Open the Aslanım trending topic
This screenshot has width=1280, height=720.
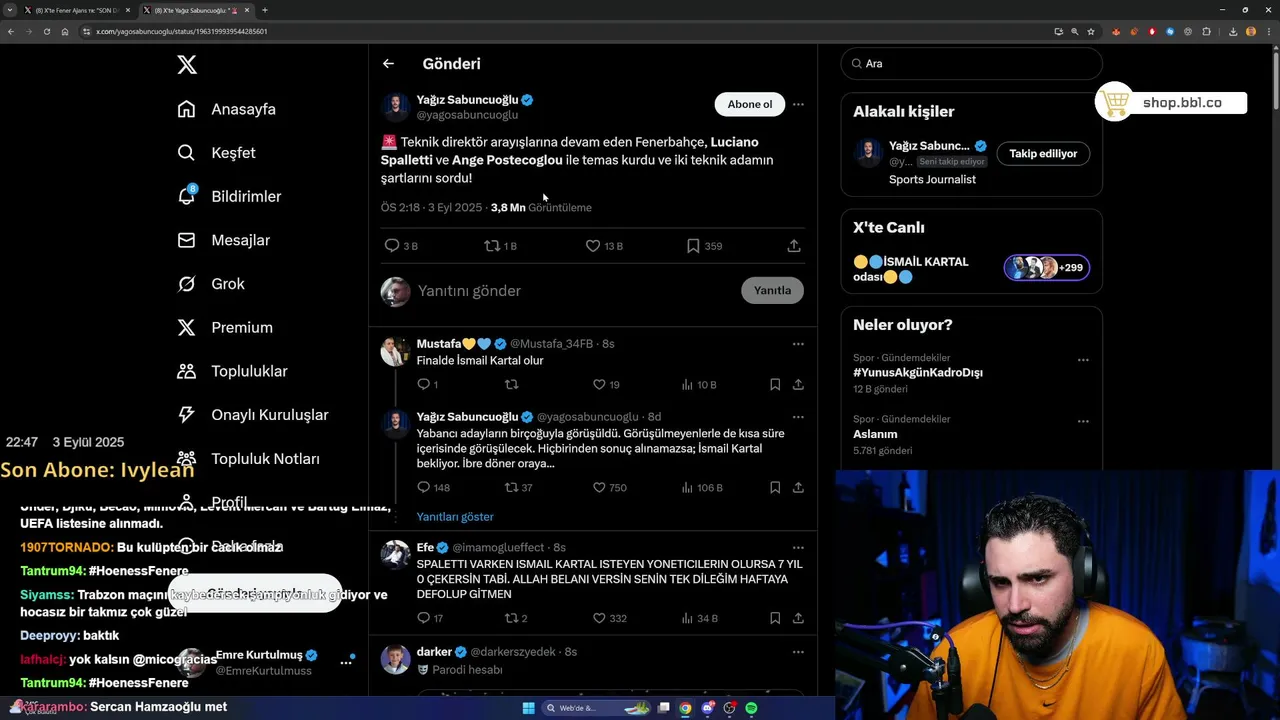pyautogui.click(x=875, y=435)
